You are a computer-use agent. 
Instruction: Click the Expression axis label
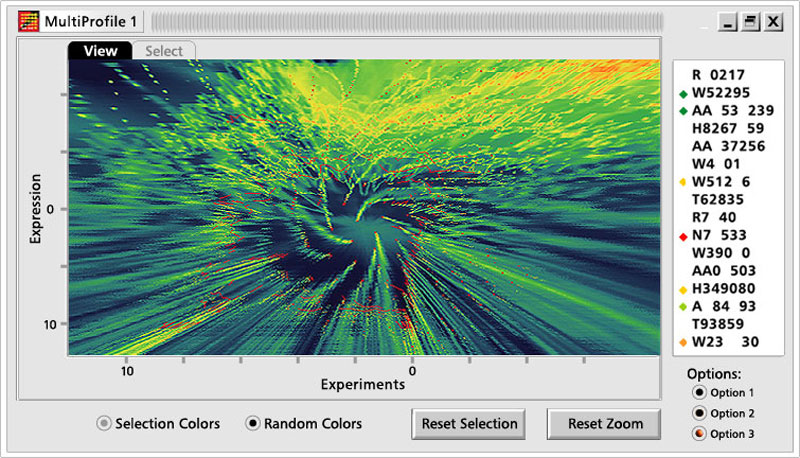coord(35,209)
